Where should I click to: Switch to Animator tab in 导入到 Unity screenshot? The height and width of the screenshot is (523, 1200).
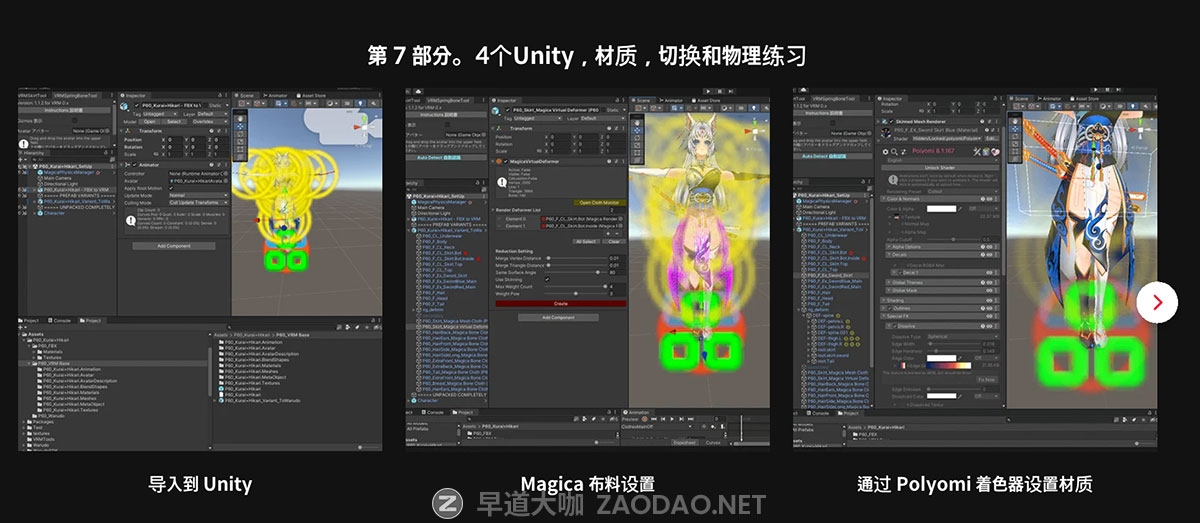point(275,96)
